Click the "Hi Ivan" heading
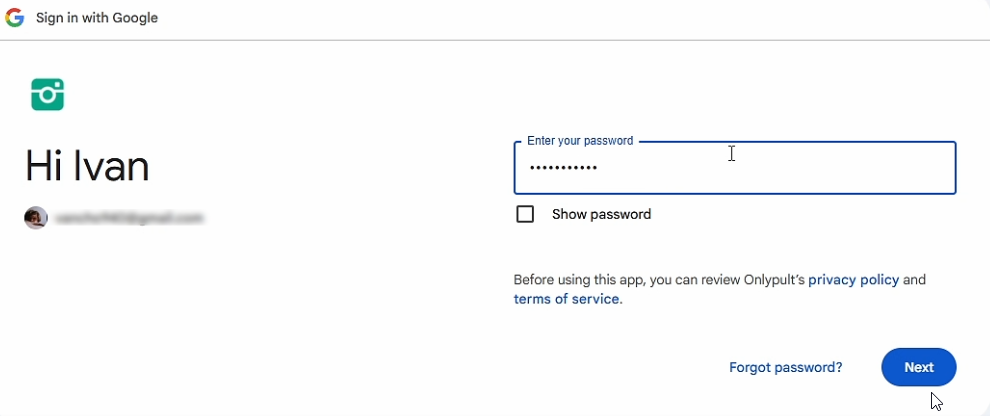The image size is (990, 416). 87,166
